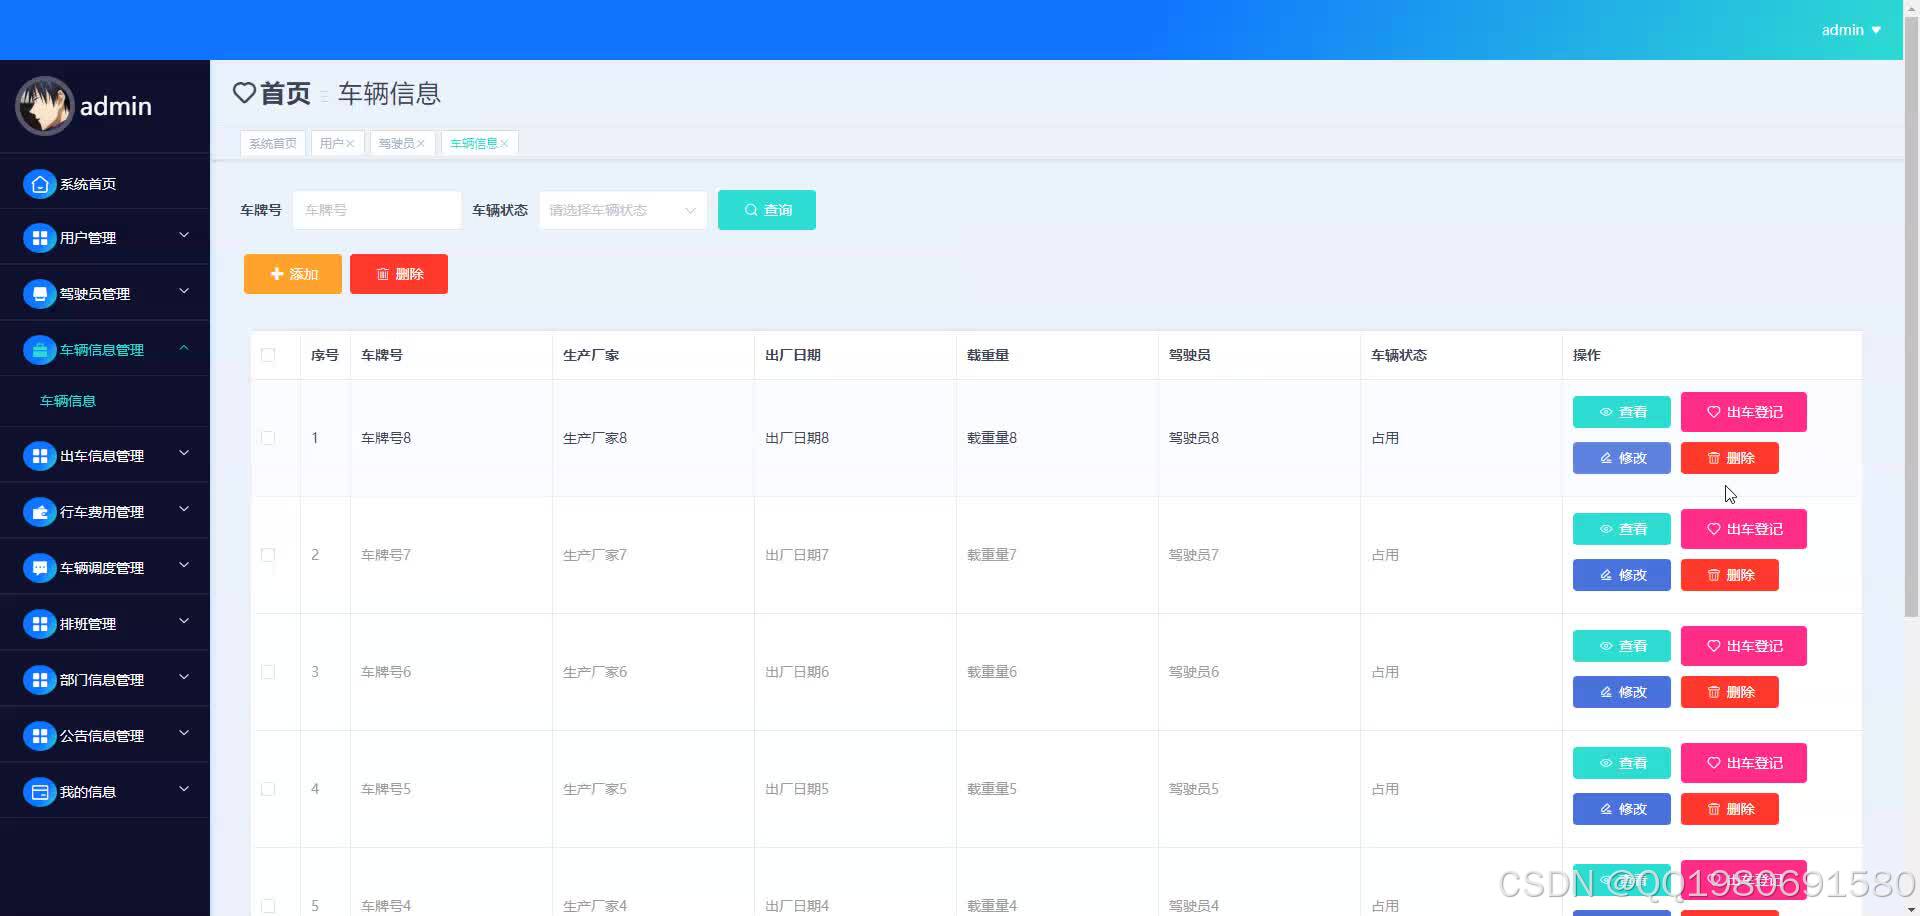Click the 我的信息 card icon
Image resolution: width=1920 pixels, height=916 pixels.
tap(39, 792)
